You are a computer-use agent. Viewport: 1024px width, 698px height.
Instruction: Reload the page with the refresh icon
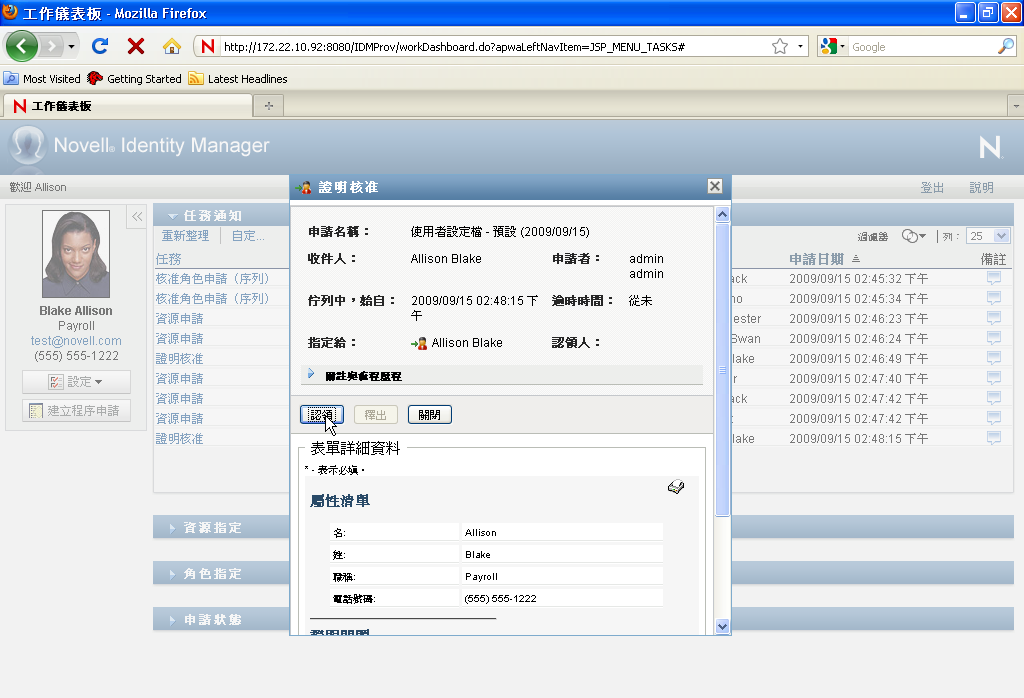tap(100, 46)
